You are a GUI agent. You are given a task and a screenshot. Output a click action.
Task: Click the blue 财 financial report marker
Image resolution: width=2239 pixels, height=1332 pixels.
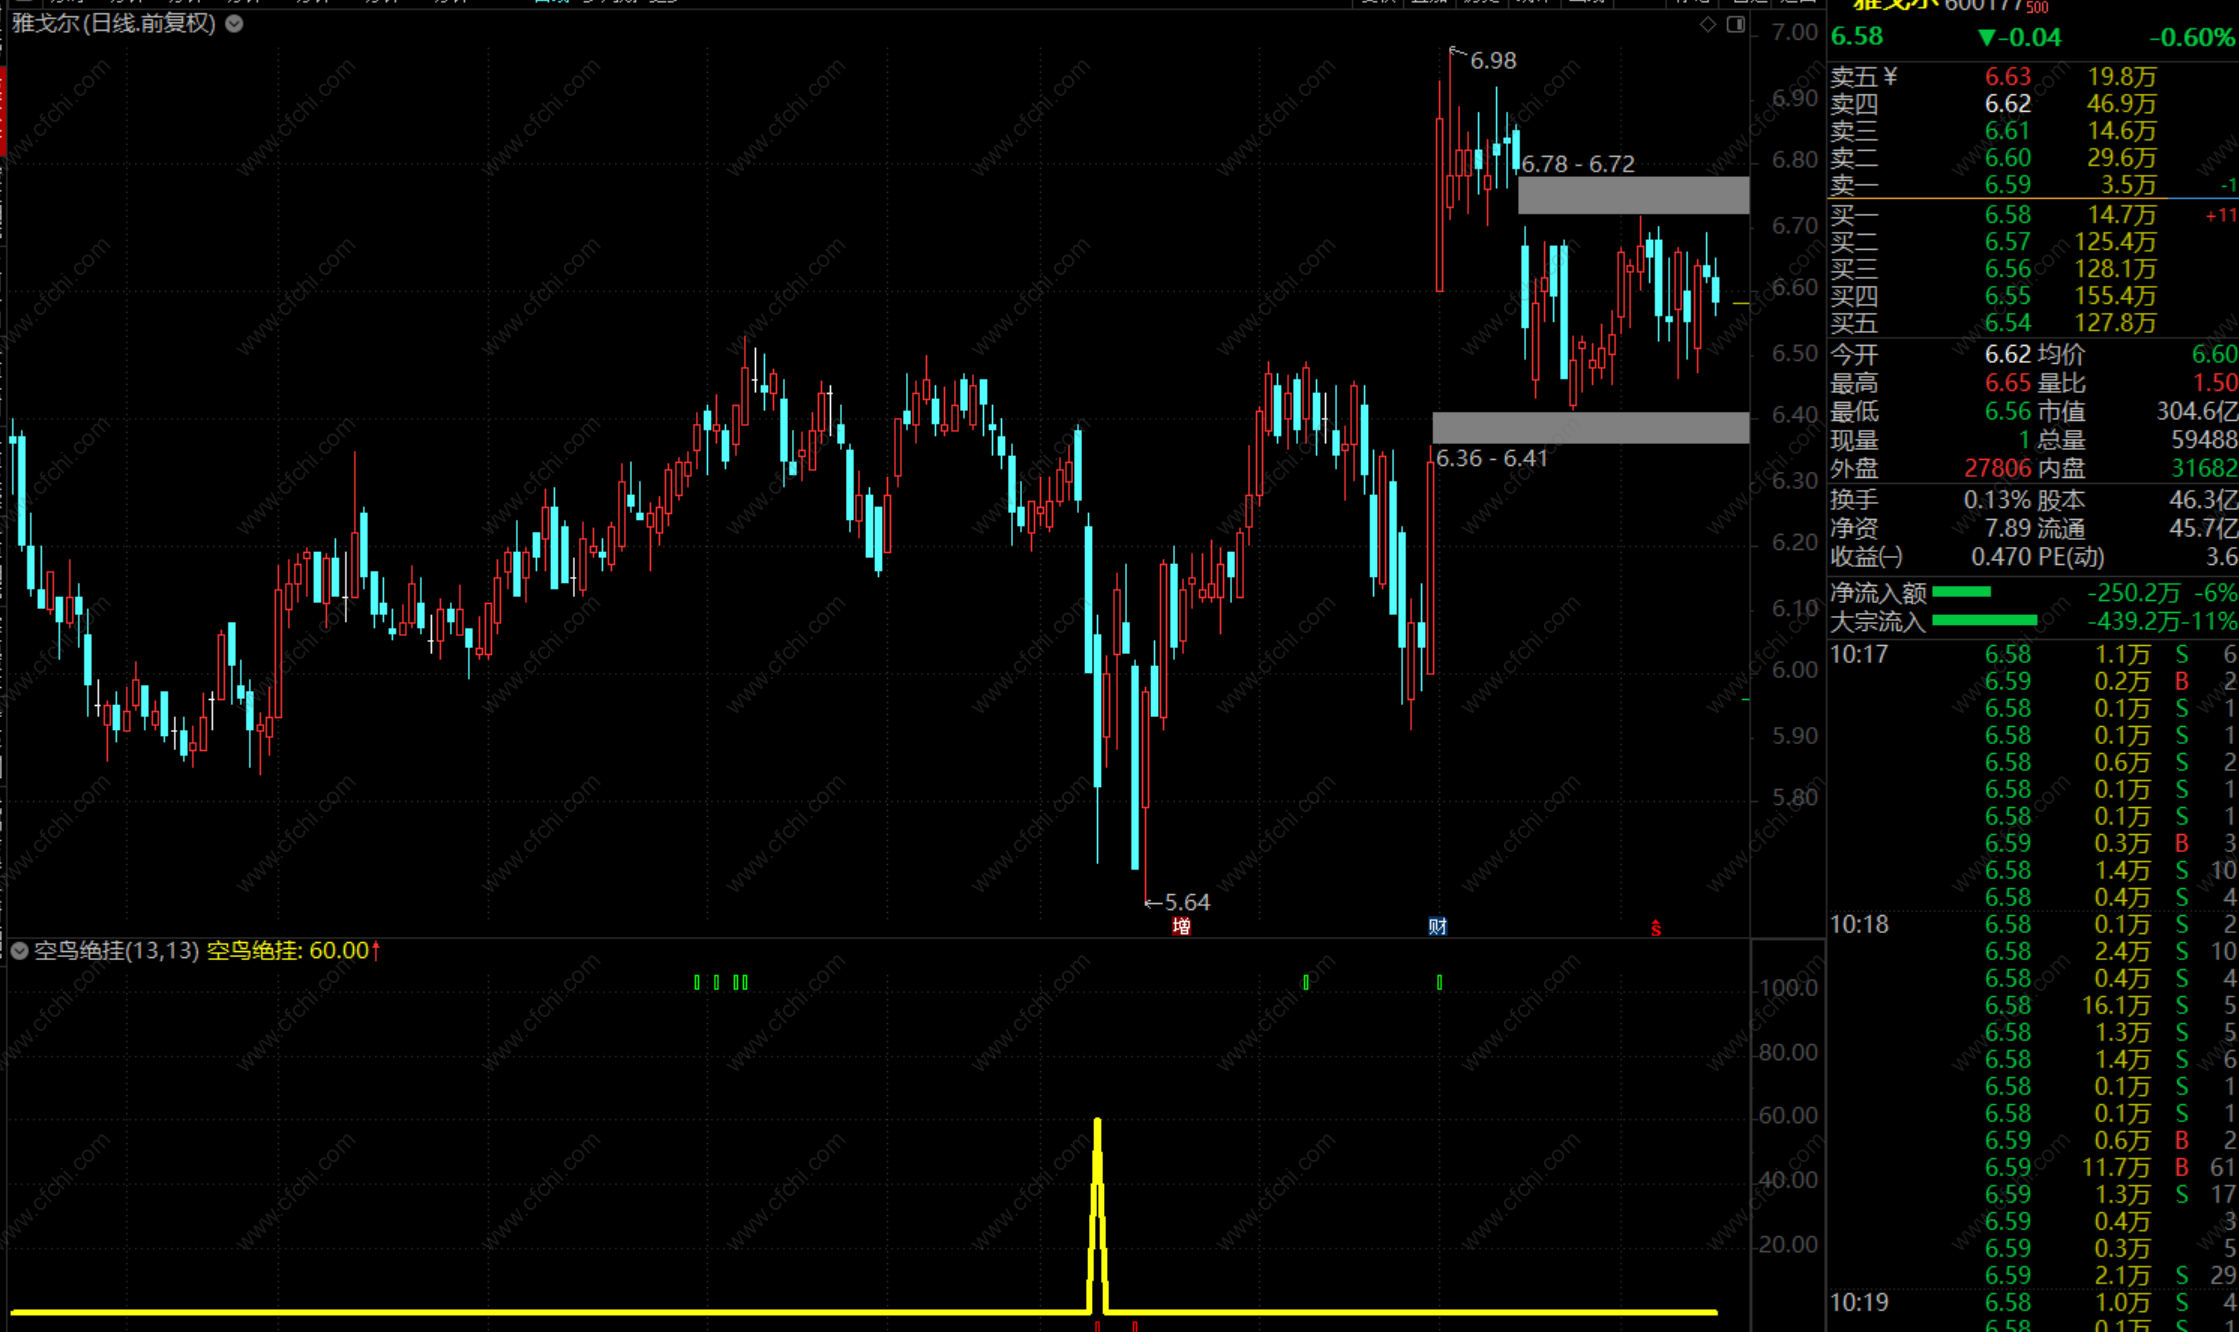(1437, 926)
